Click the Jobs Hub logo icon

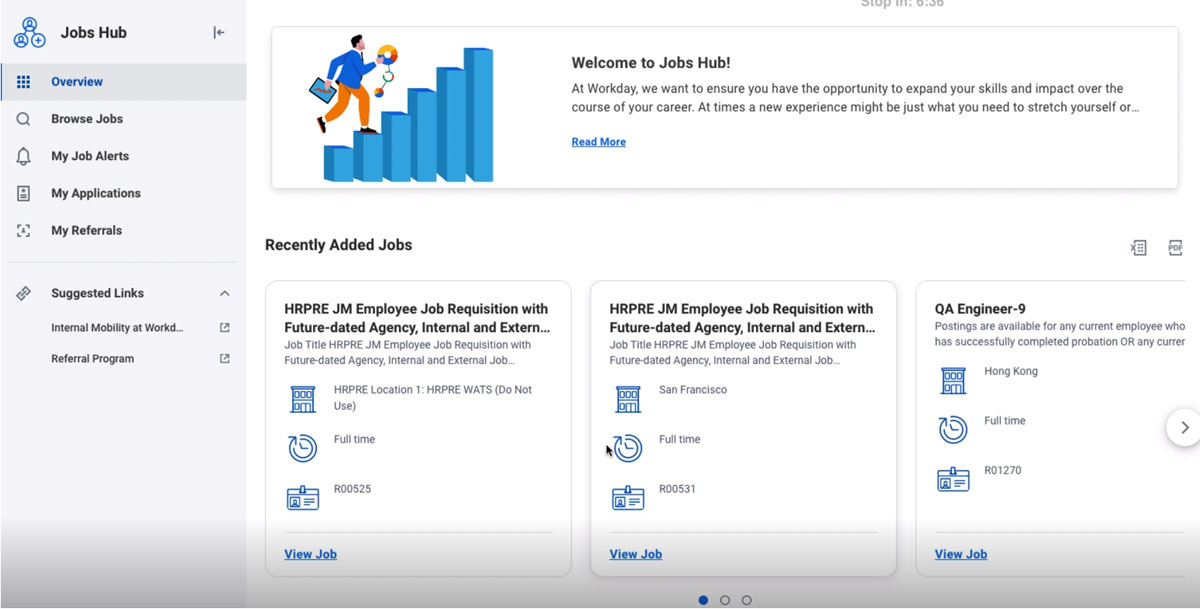29,32
